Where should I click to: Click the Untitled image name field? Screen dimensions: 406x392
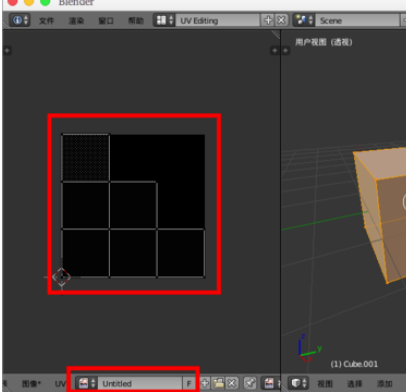[x=140, y=383]
